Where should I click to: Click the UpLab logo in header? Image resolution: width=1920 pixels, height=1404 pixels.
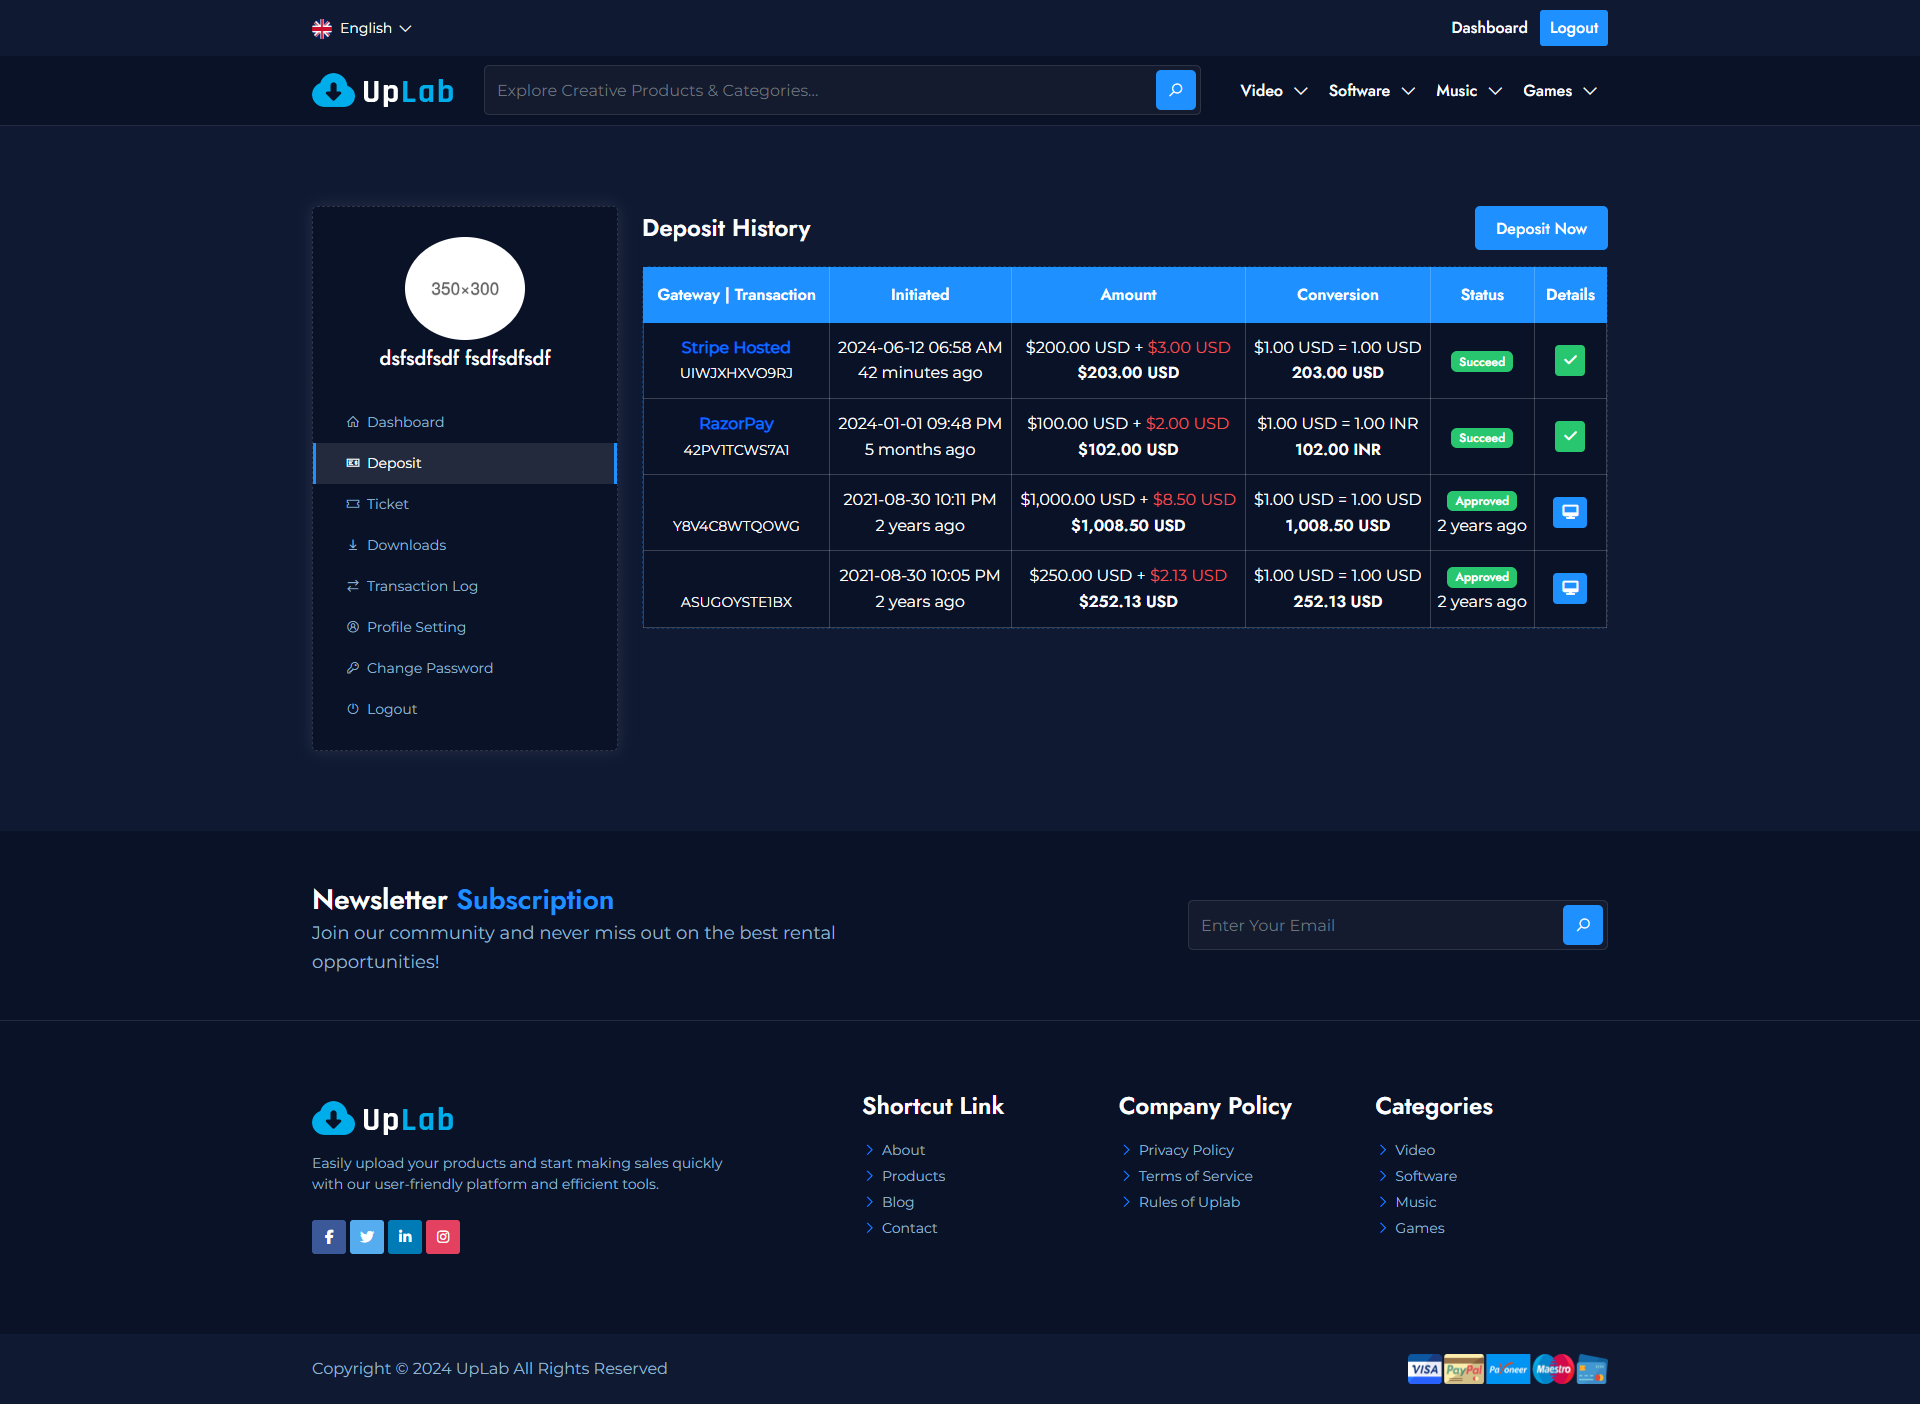[383, 91]
